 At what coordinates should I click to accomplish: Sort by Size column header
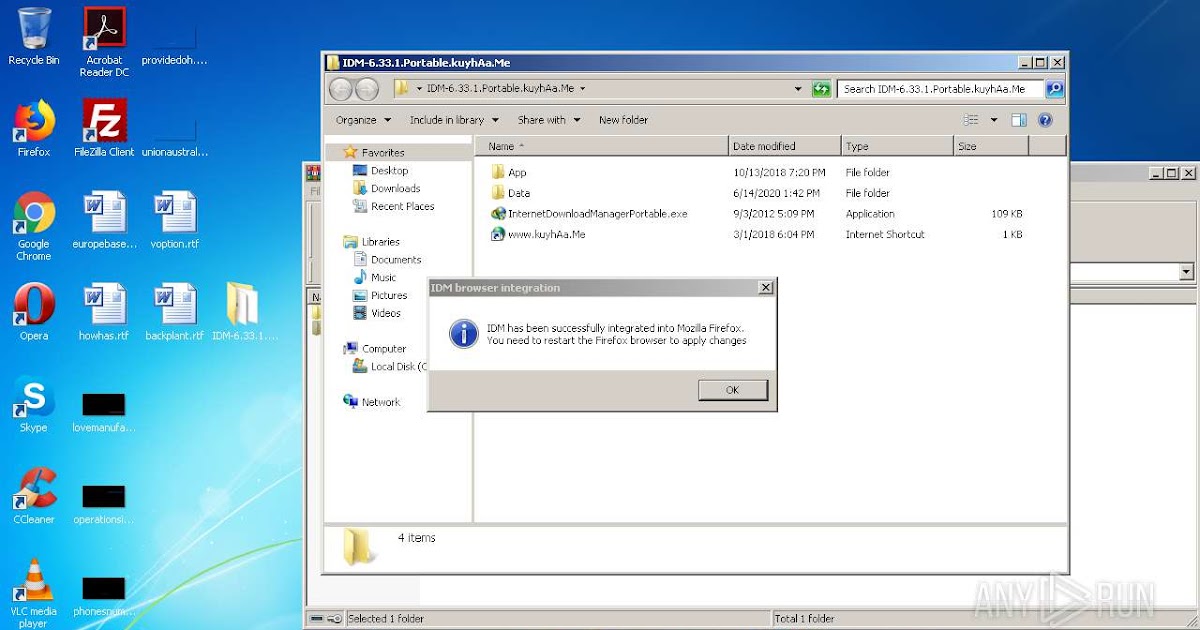(991, 146)
